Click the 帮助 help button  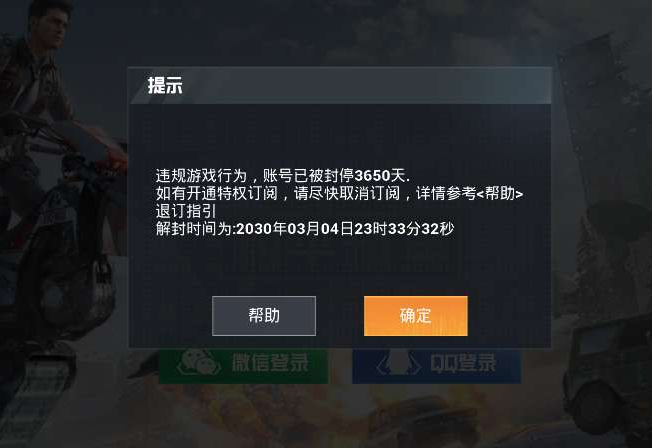click(x=264, y=316)
